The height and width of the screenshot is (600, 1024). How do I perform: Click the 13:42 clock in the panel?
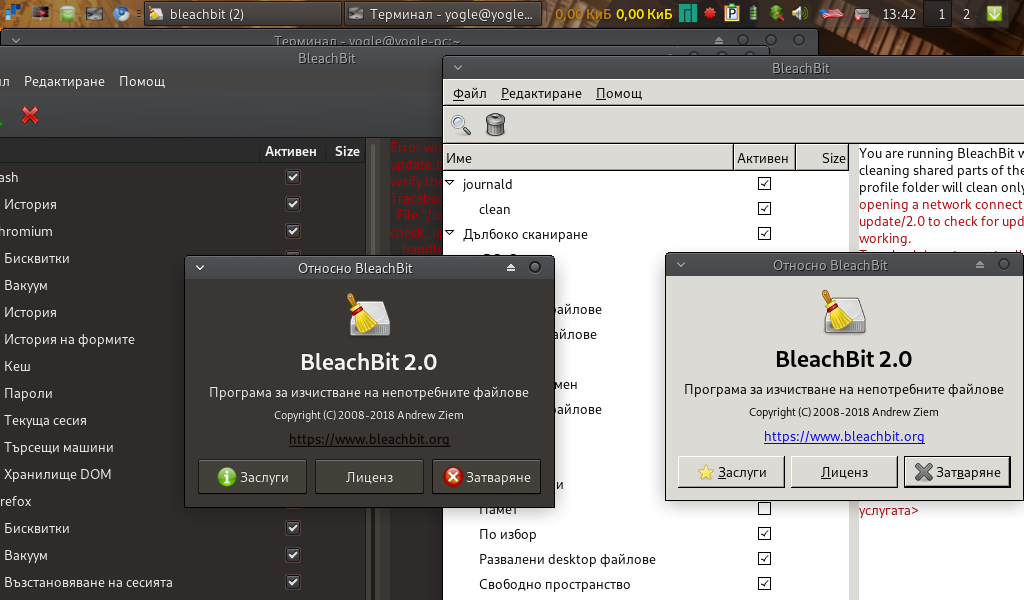[899, 14]
